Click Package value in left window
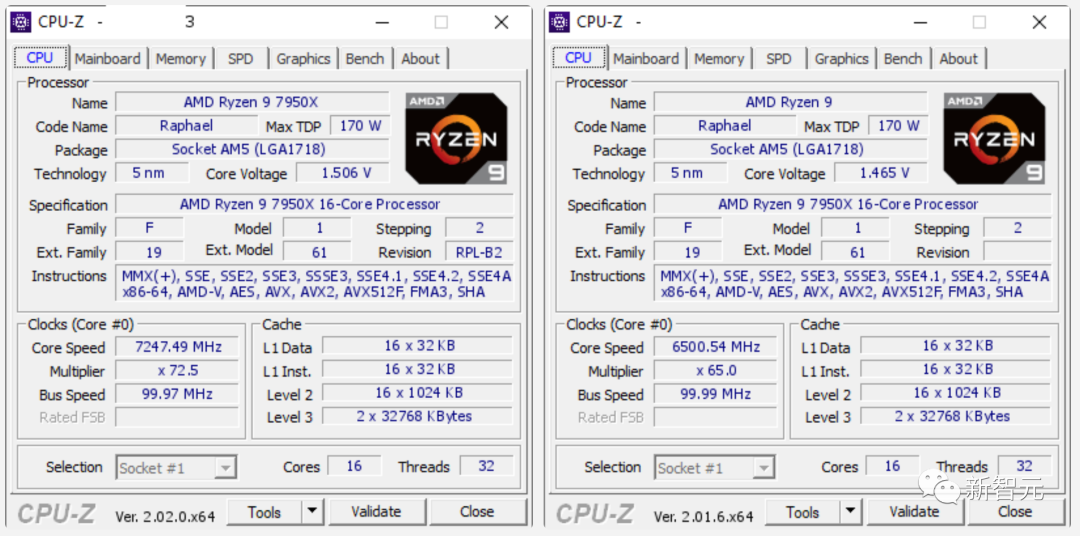This screenshot has width=1080, height=536. [251, 150]
